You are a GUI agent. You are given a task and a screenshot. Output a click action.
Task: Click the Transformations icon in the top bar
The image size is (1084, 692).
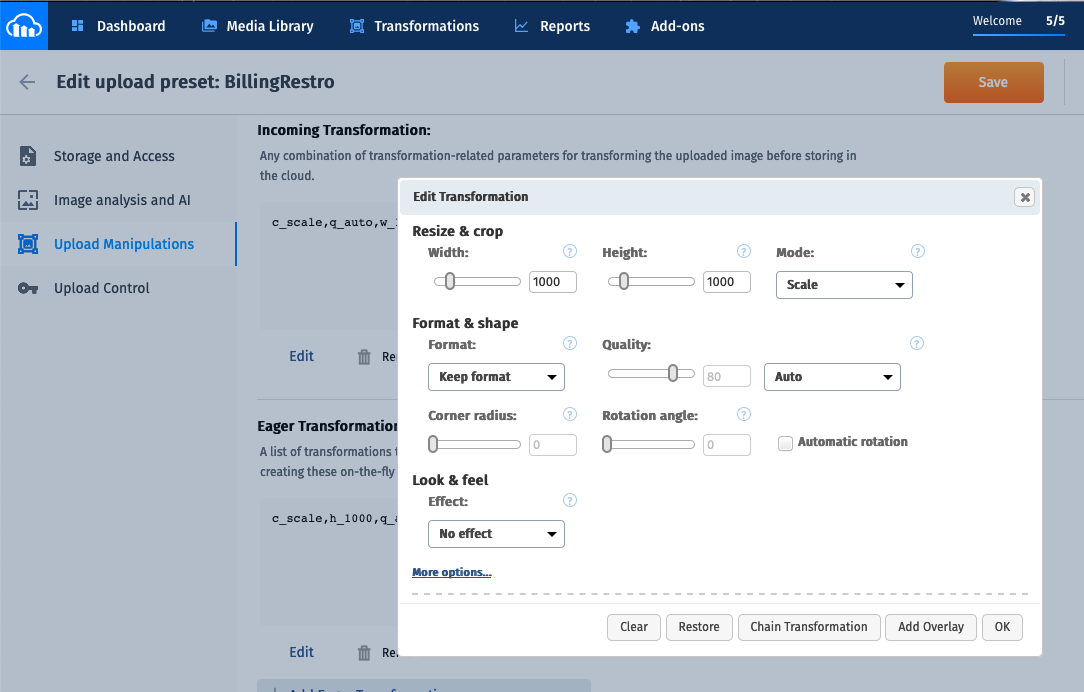point(357,26)
